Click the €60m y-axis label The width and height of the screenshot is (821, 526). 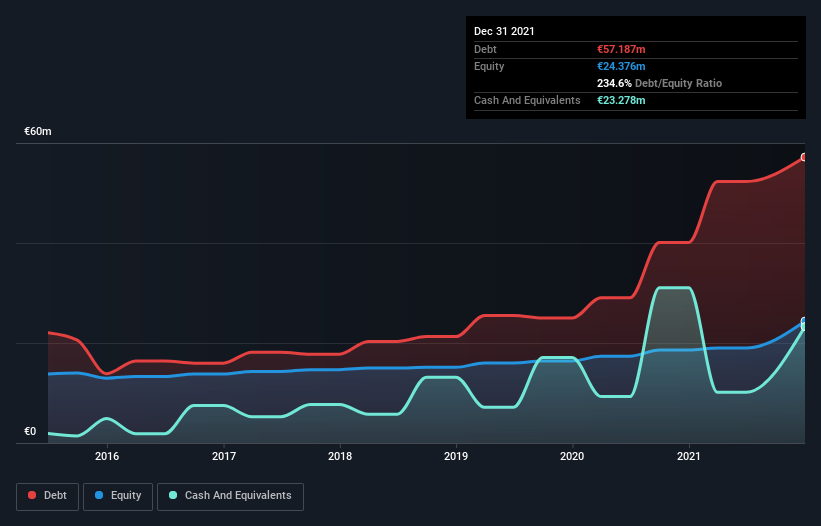(38, 131)
